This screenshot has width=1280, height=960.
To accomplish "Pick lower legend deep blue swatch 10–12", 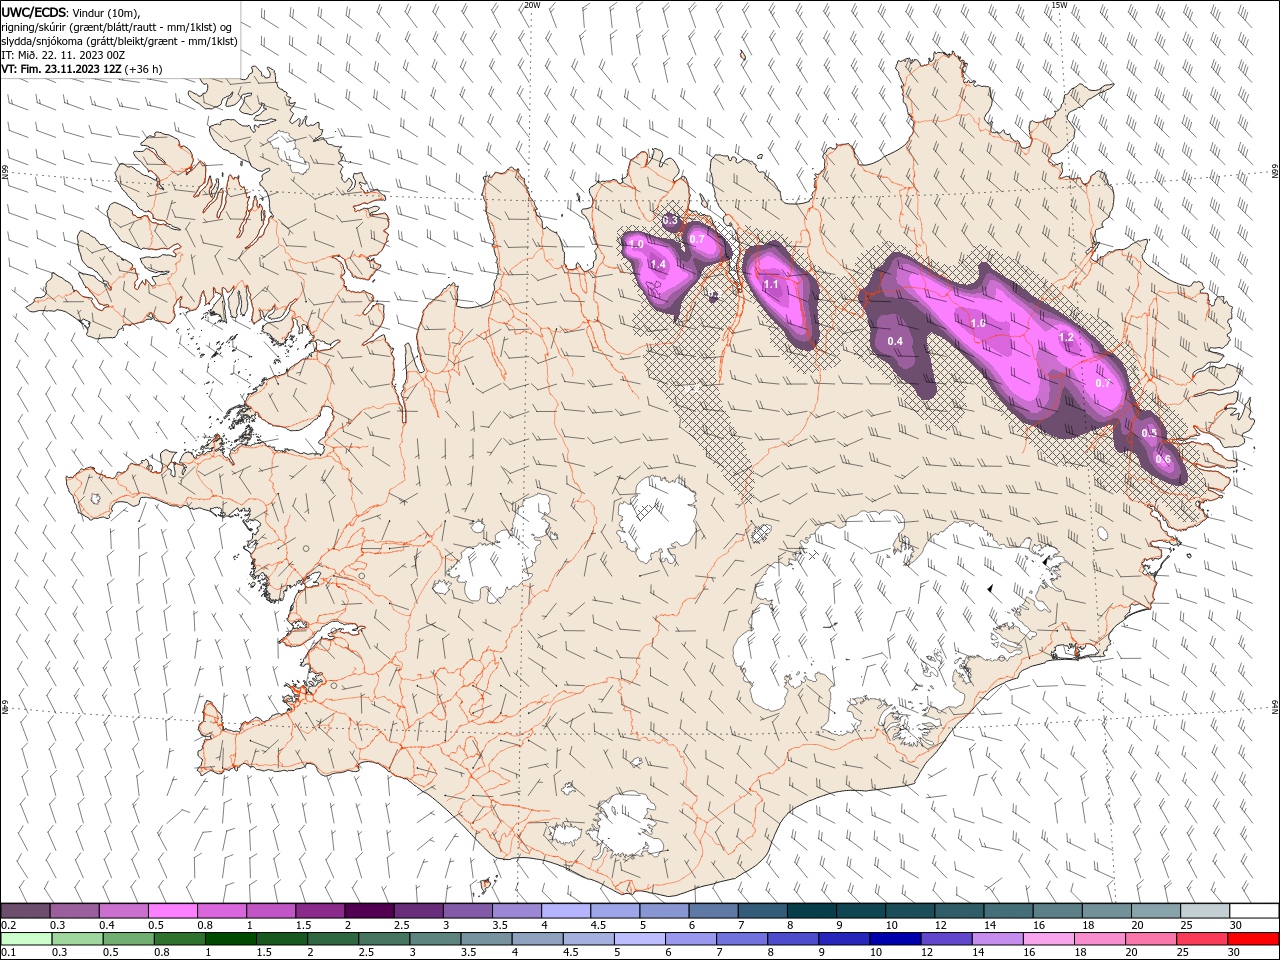I will point(895,939).
